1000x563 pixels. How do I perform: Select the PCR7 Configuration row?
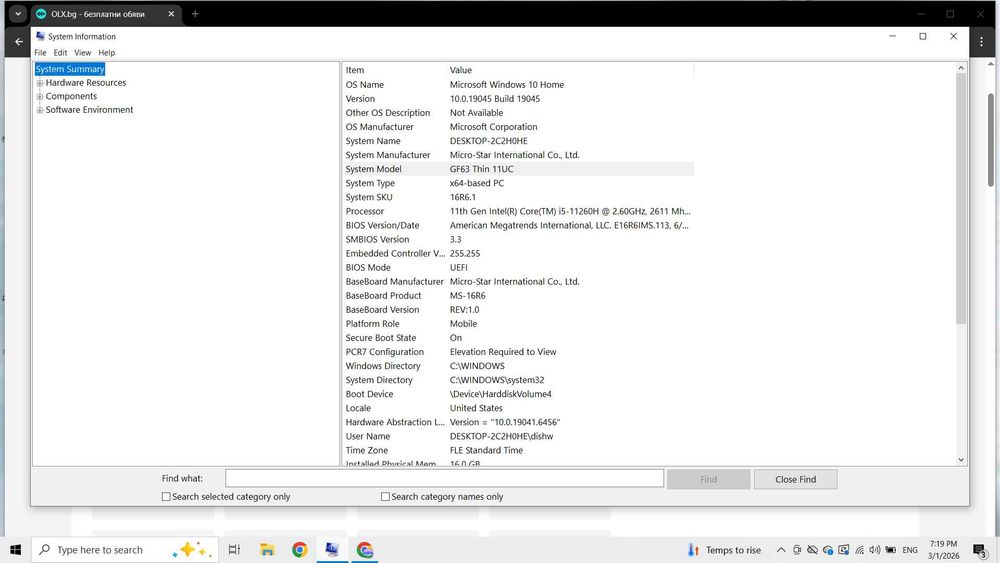click(518, 352)
